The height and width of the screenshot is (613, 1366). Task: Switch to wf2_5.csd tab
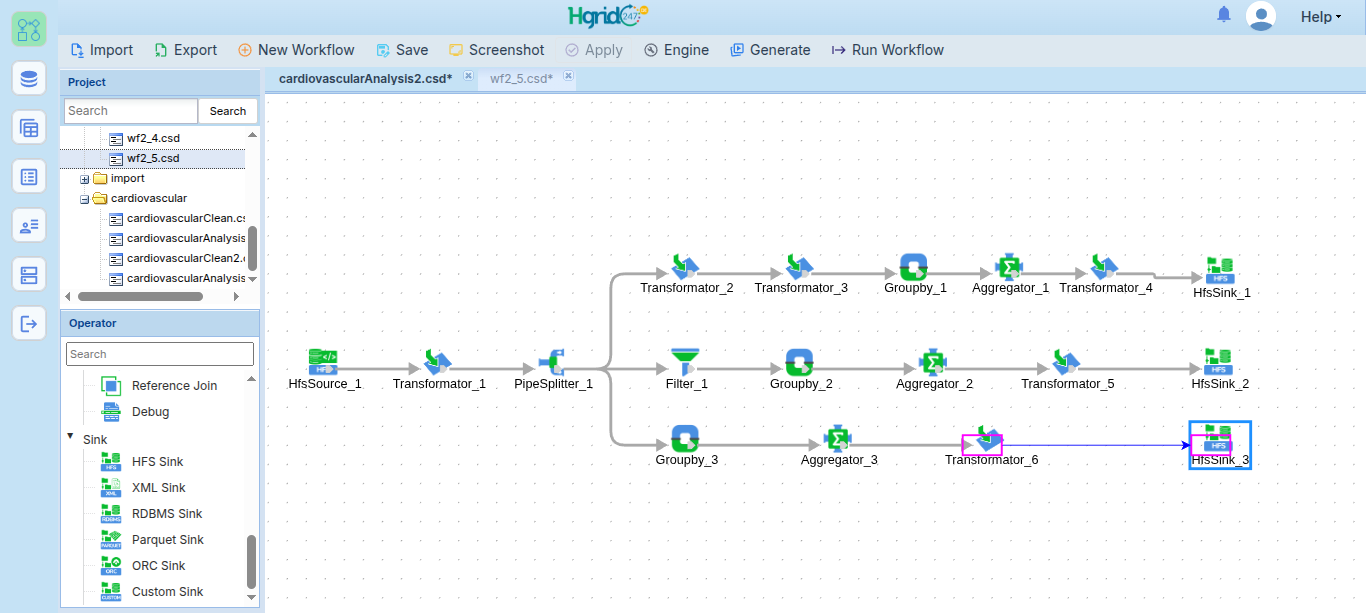click(x=521, y=78)
